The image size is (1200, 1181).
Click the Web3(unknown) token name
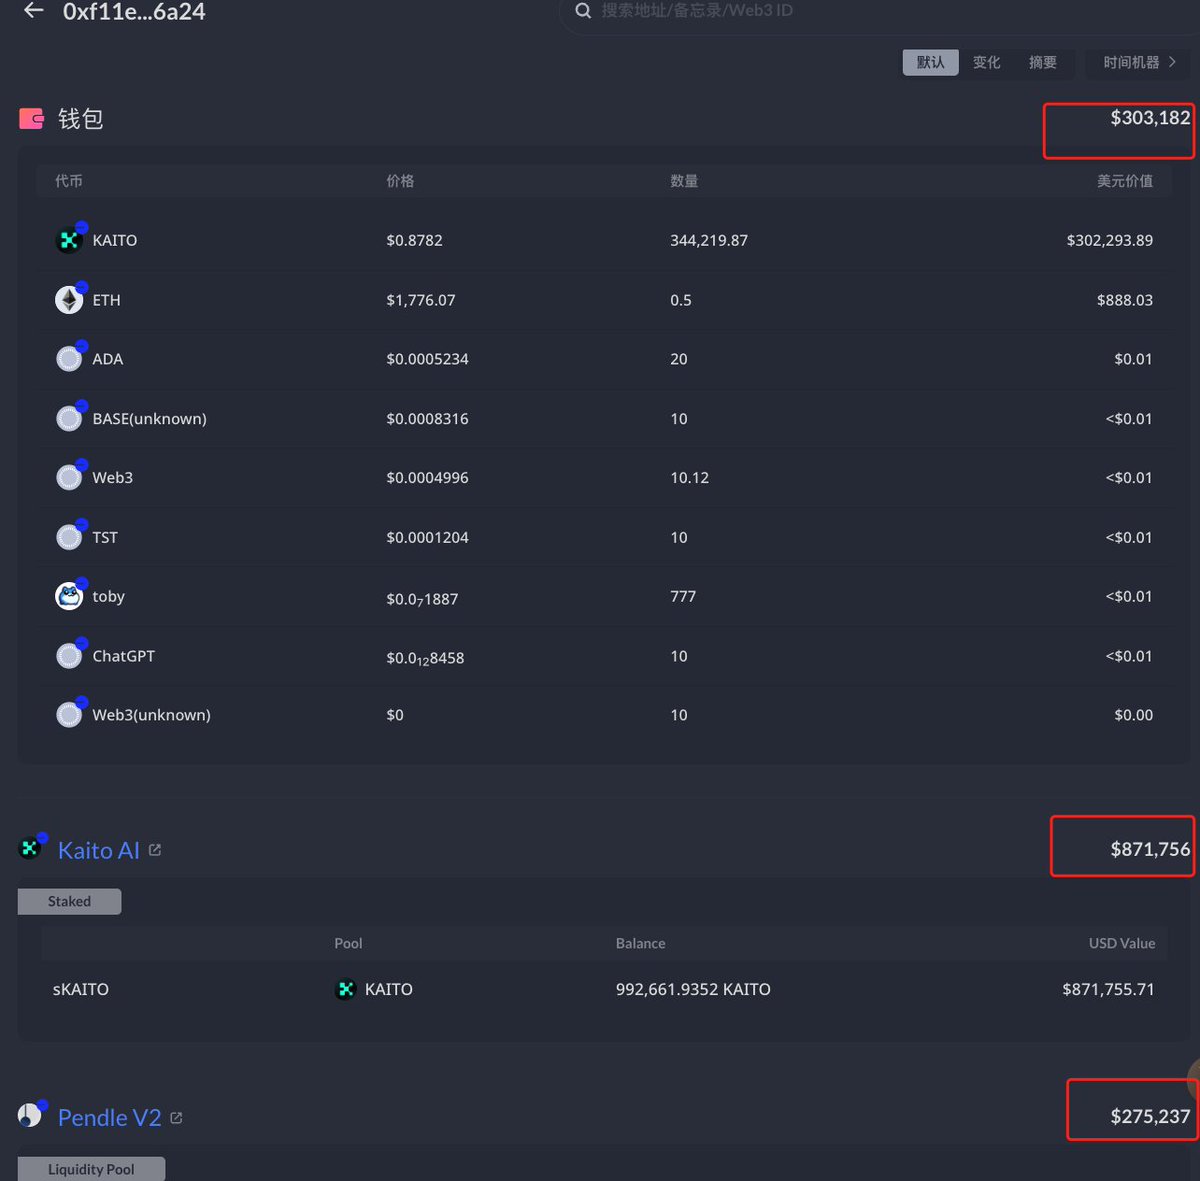tap(152, 715)
